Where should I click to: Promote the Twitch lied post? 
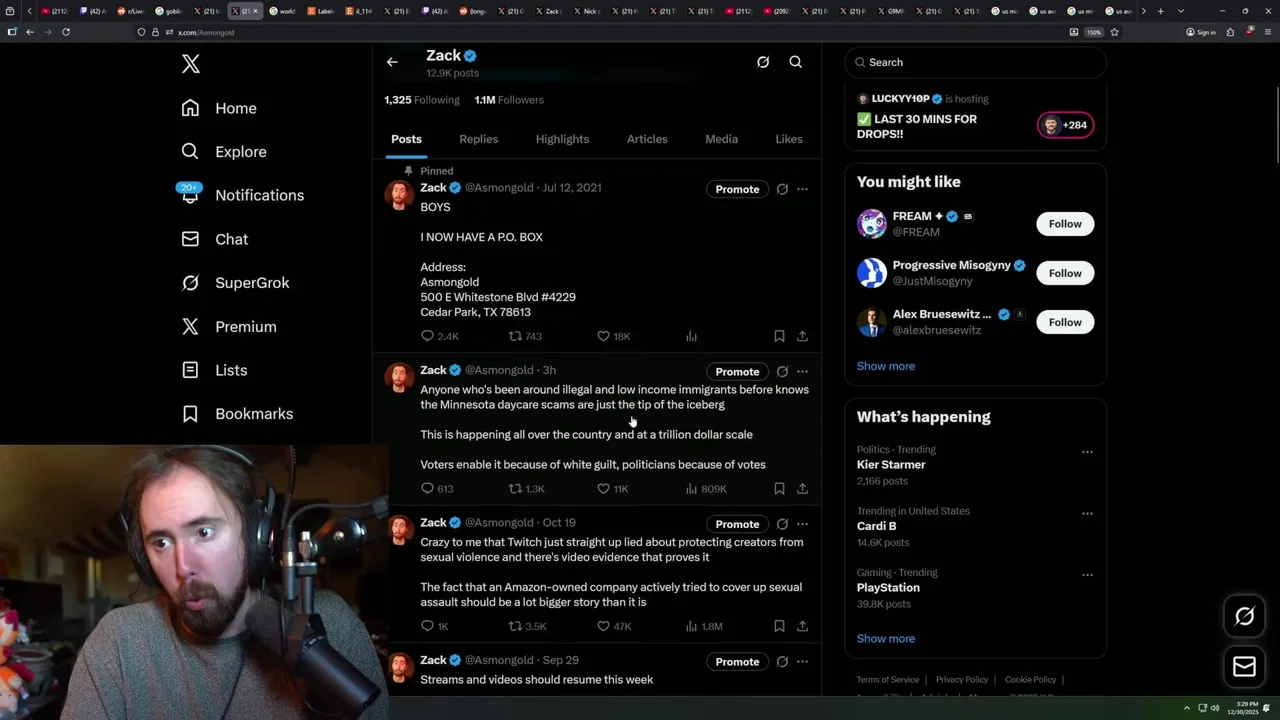(x=737, y=524)
